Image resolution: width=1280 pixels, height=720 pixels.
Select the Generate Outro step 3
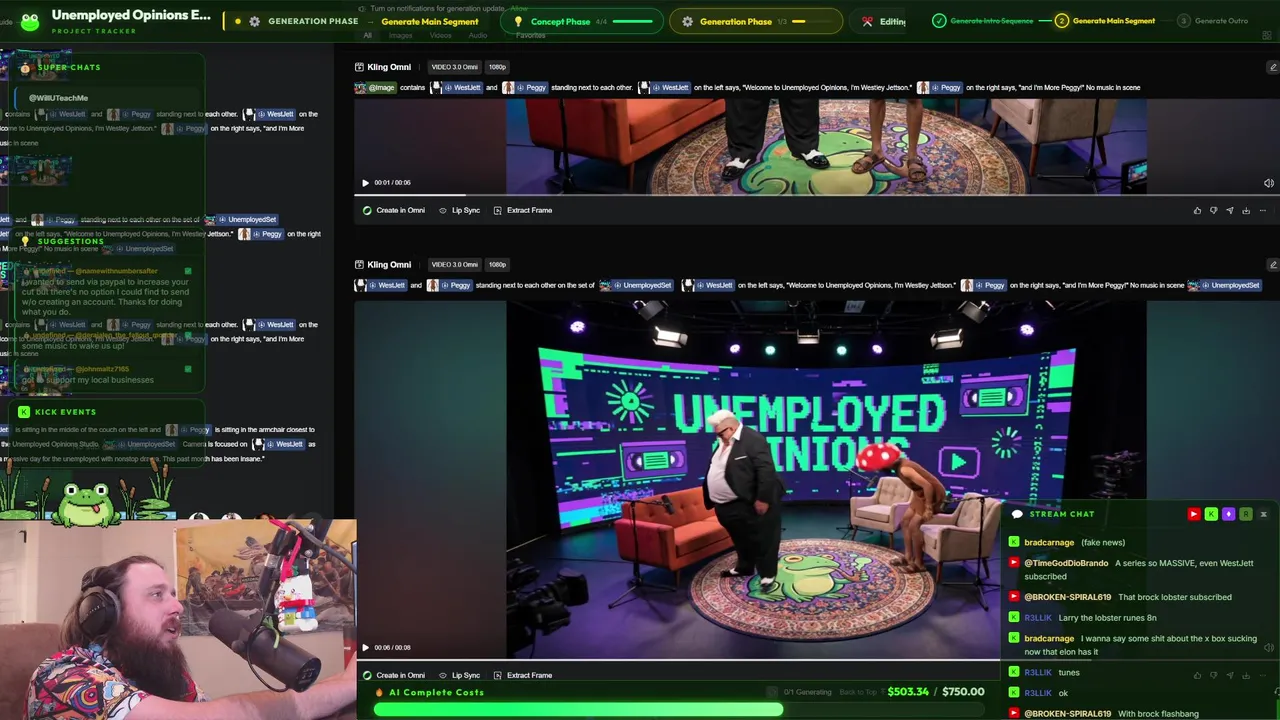click(1212, 21)
